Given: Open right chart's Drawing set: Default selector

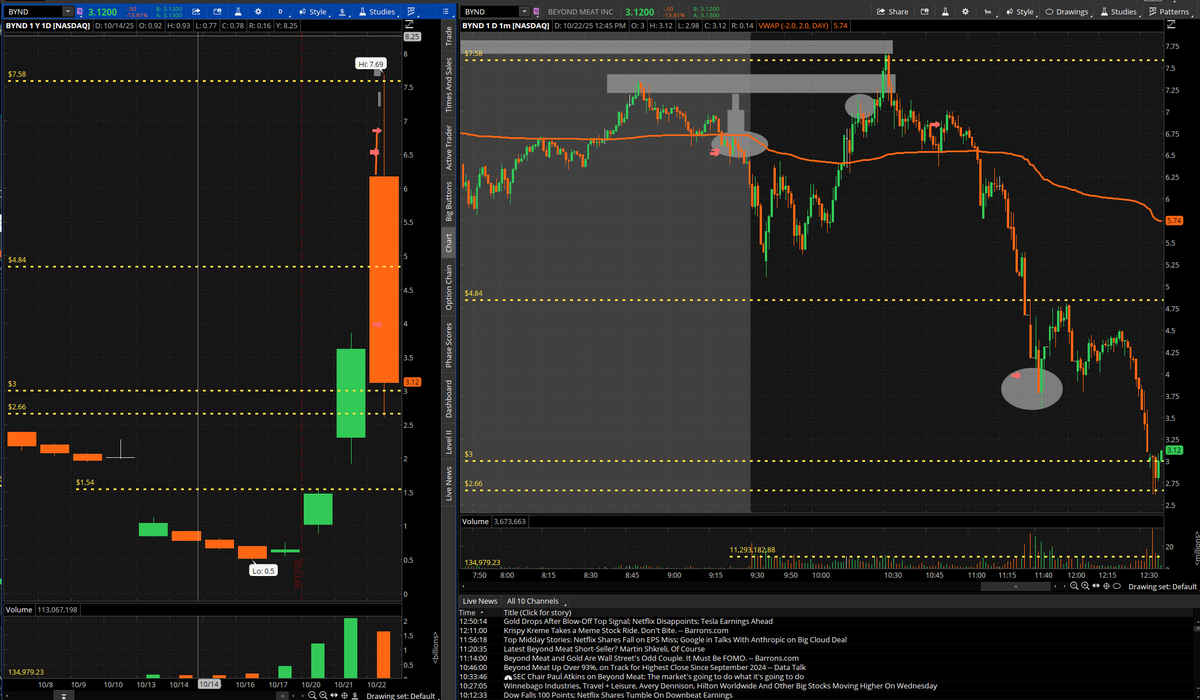Looking at the screenshot, I should pos(1163,587).
